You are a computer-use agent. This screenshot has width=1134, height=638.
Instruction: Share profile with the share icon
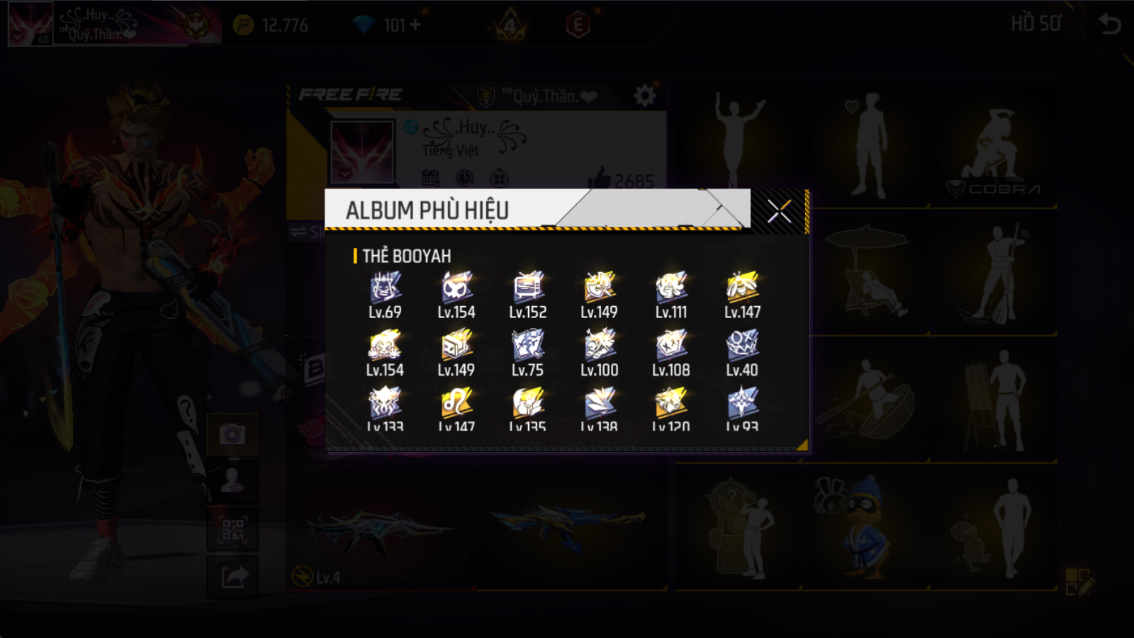(232, 577)
